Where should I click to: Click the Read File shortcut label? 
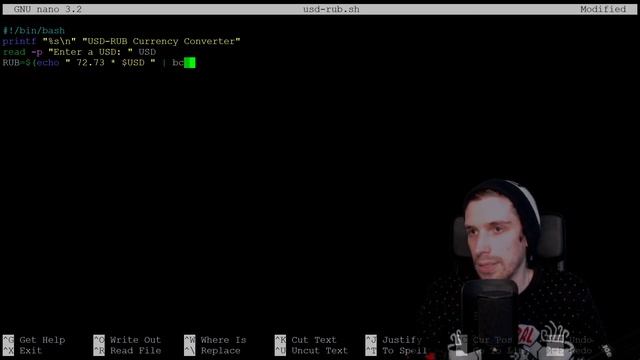point(136,350)
